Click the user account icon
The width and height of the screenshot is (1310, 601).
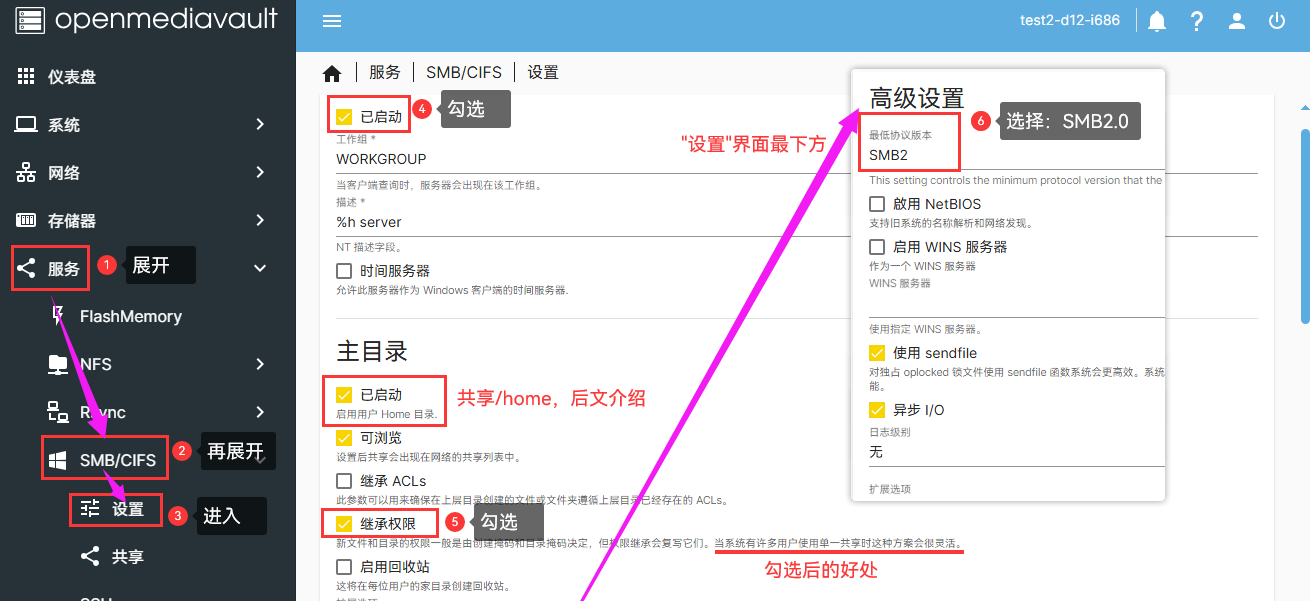[1236, 20]
